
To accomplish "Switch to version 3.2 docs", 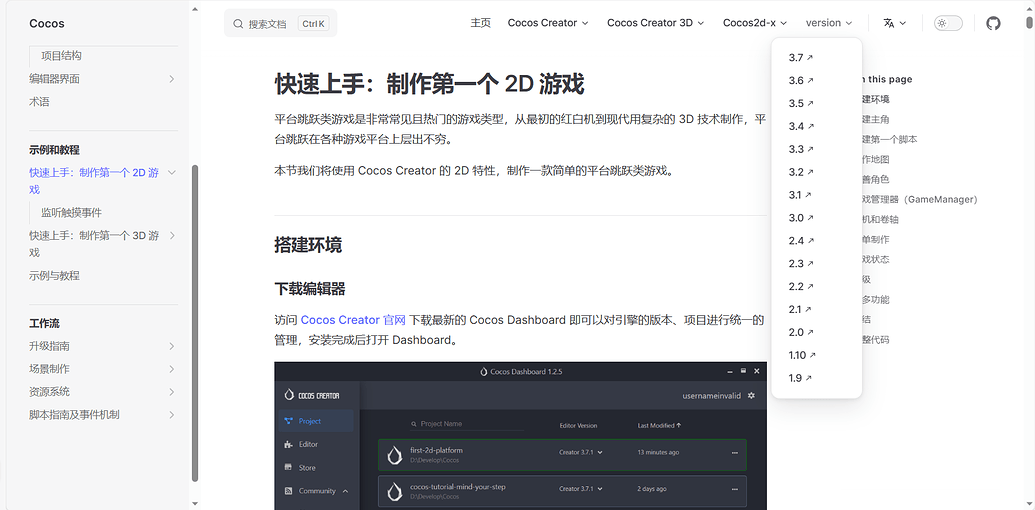I will (801, 172).
